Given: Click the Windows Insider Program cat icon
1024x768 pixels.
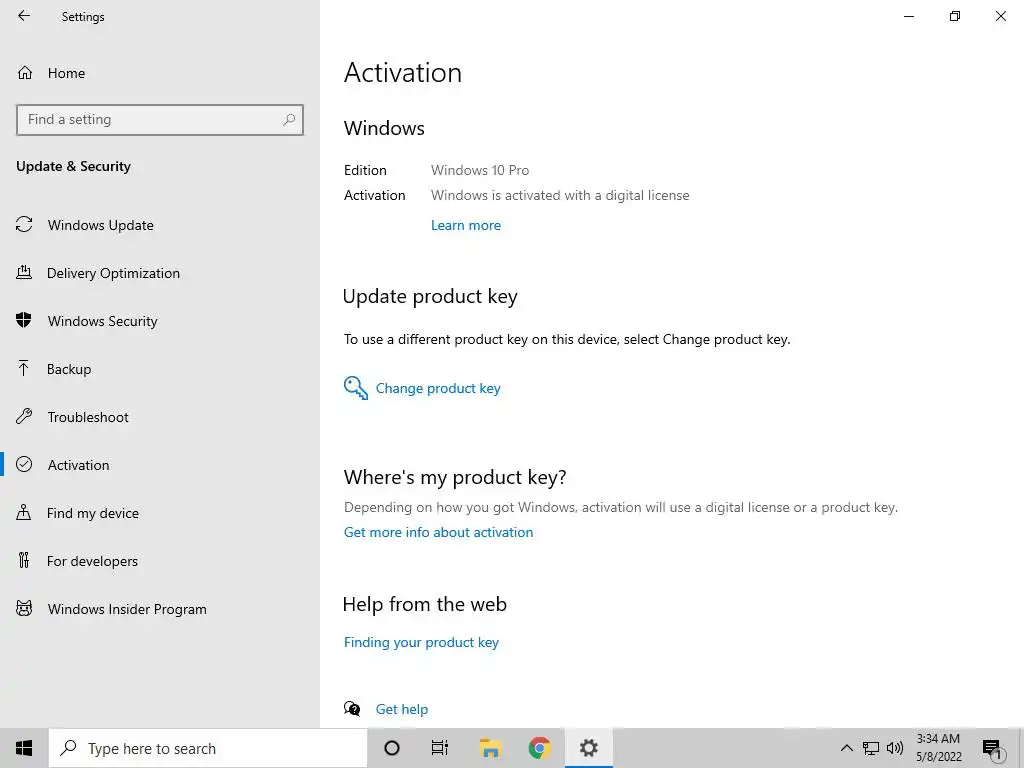Looking at the screenshot, I should (x=24, y=609).
